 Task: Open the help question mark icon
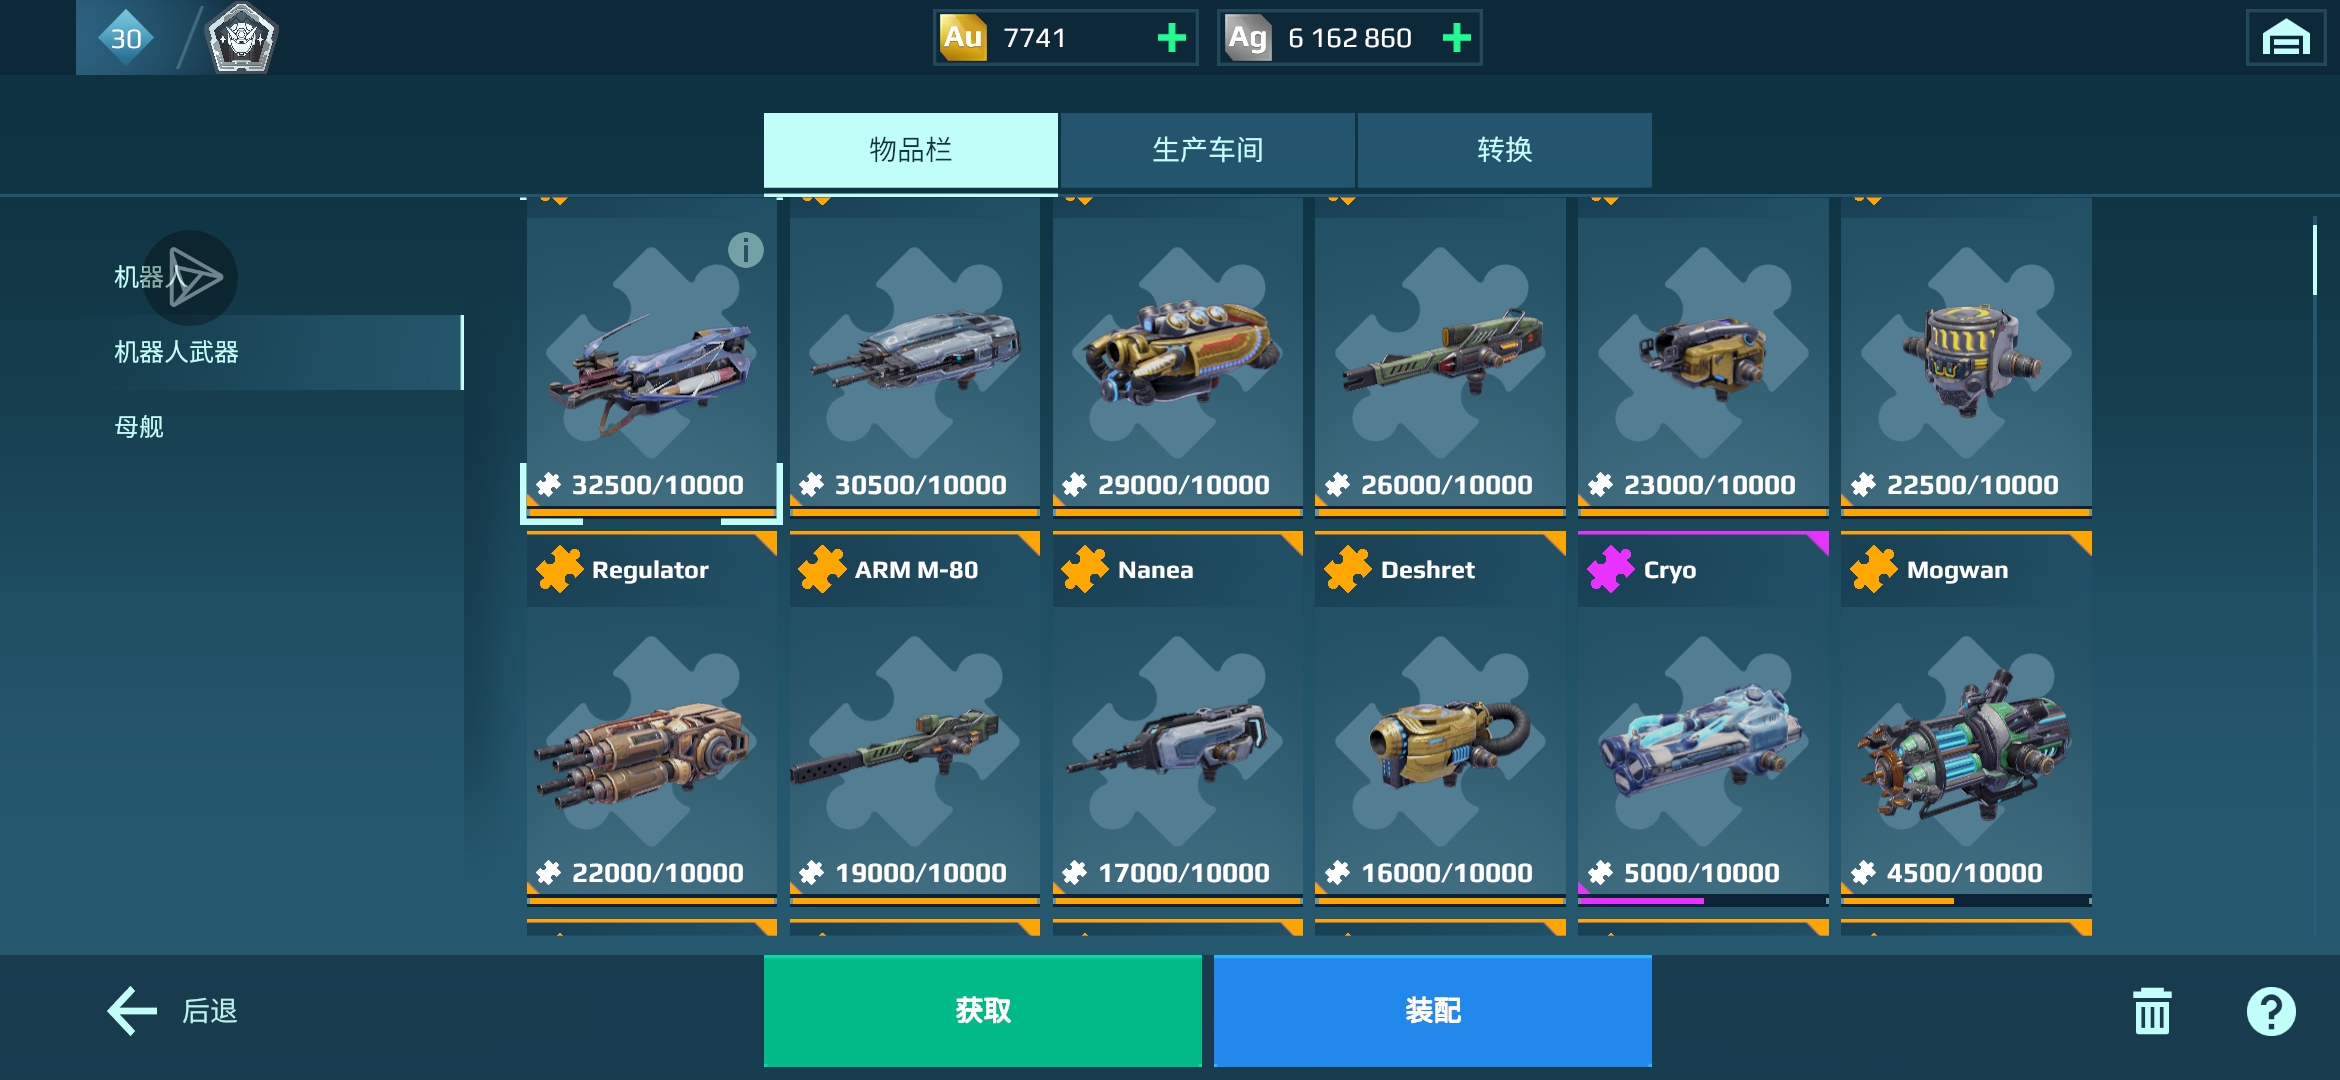pyautogui.click(x=2271, y=1011)
